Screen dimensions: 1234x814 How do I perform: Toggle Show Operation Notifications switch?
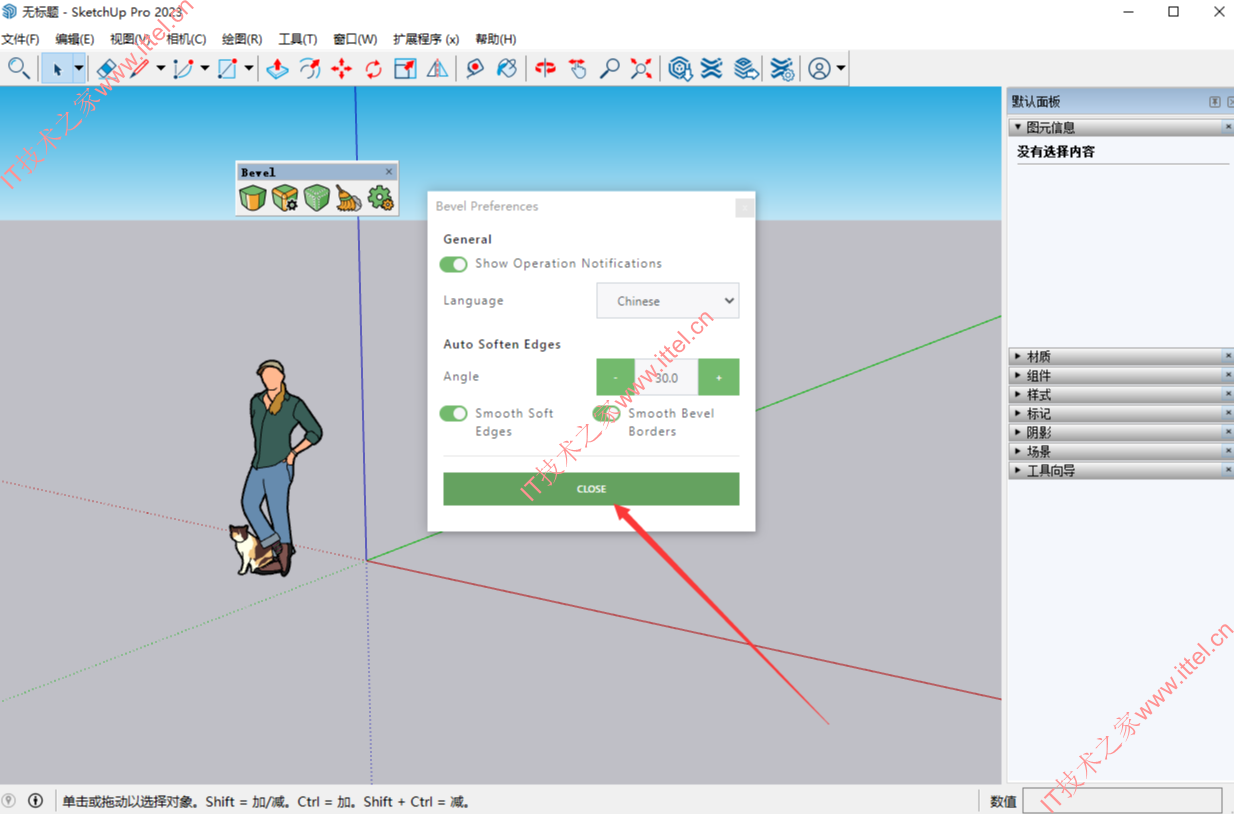pyautogui.click(x=453, y=264)
